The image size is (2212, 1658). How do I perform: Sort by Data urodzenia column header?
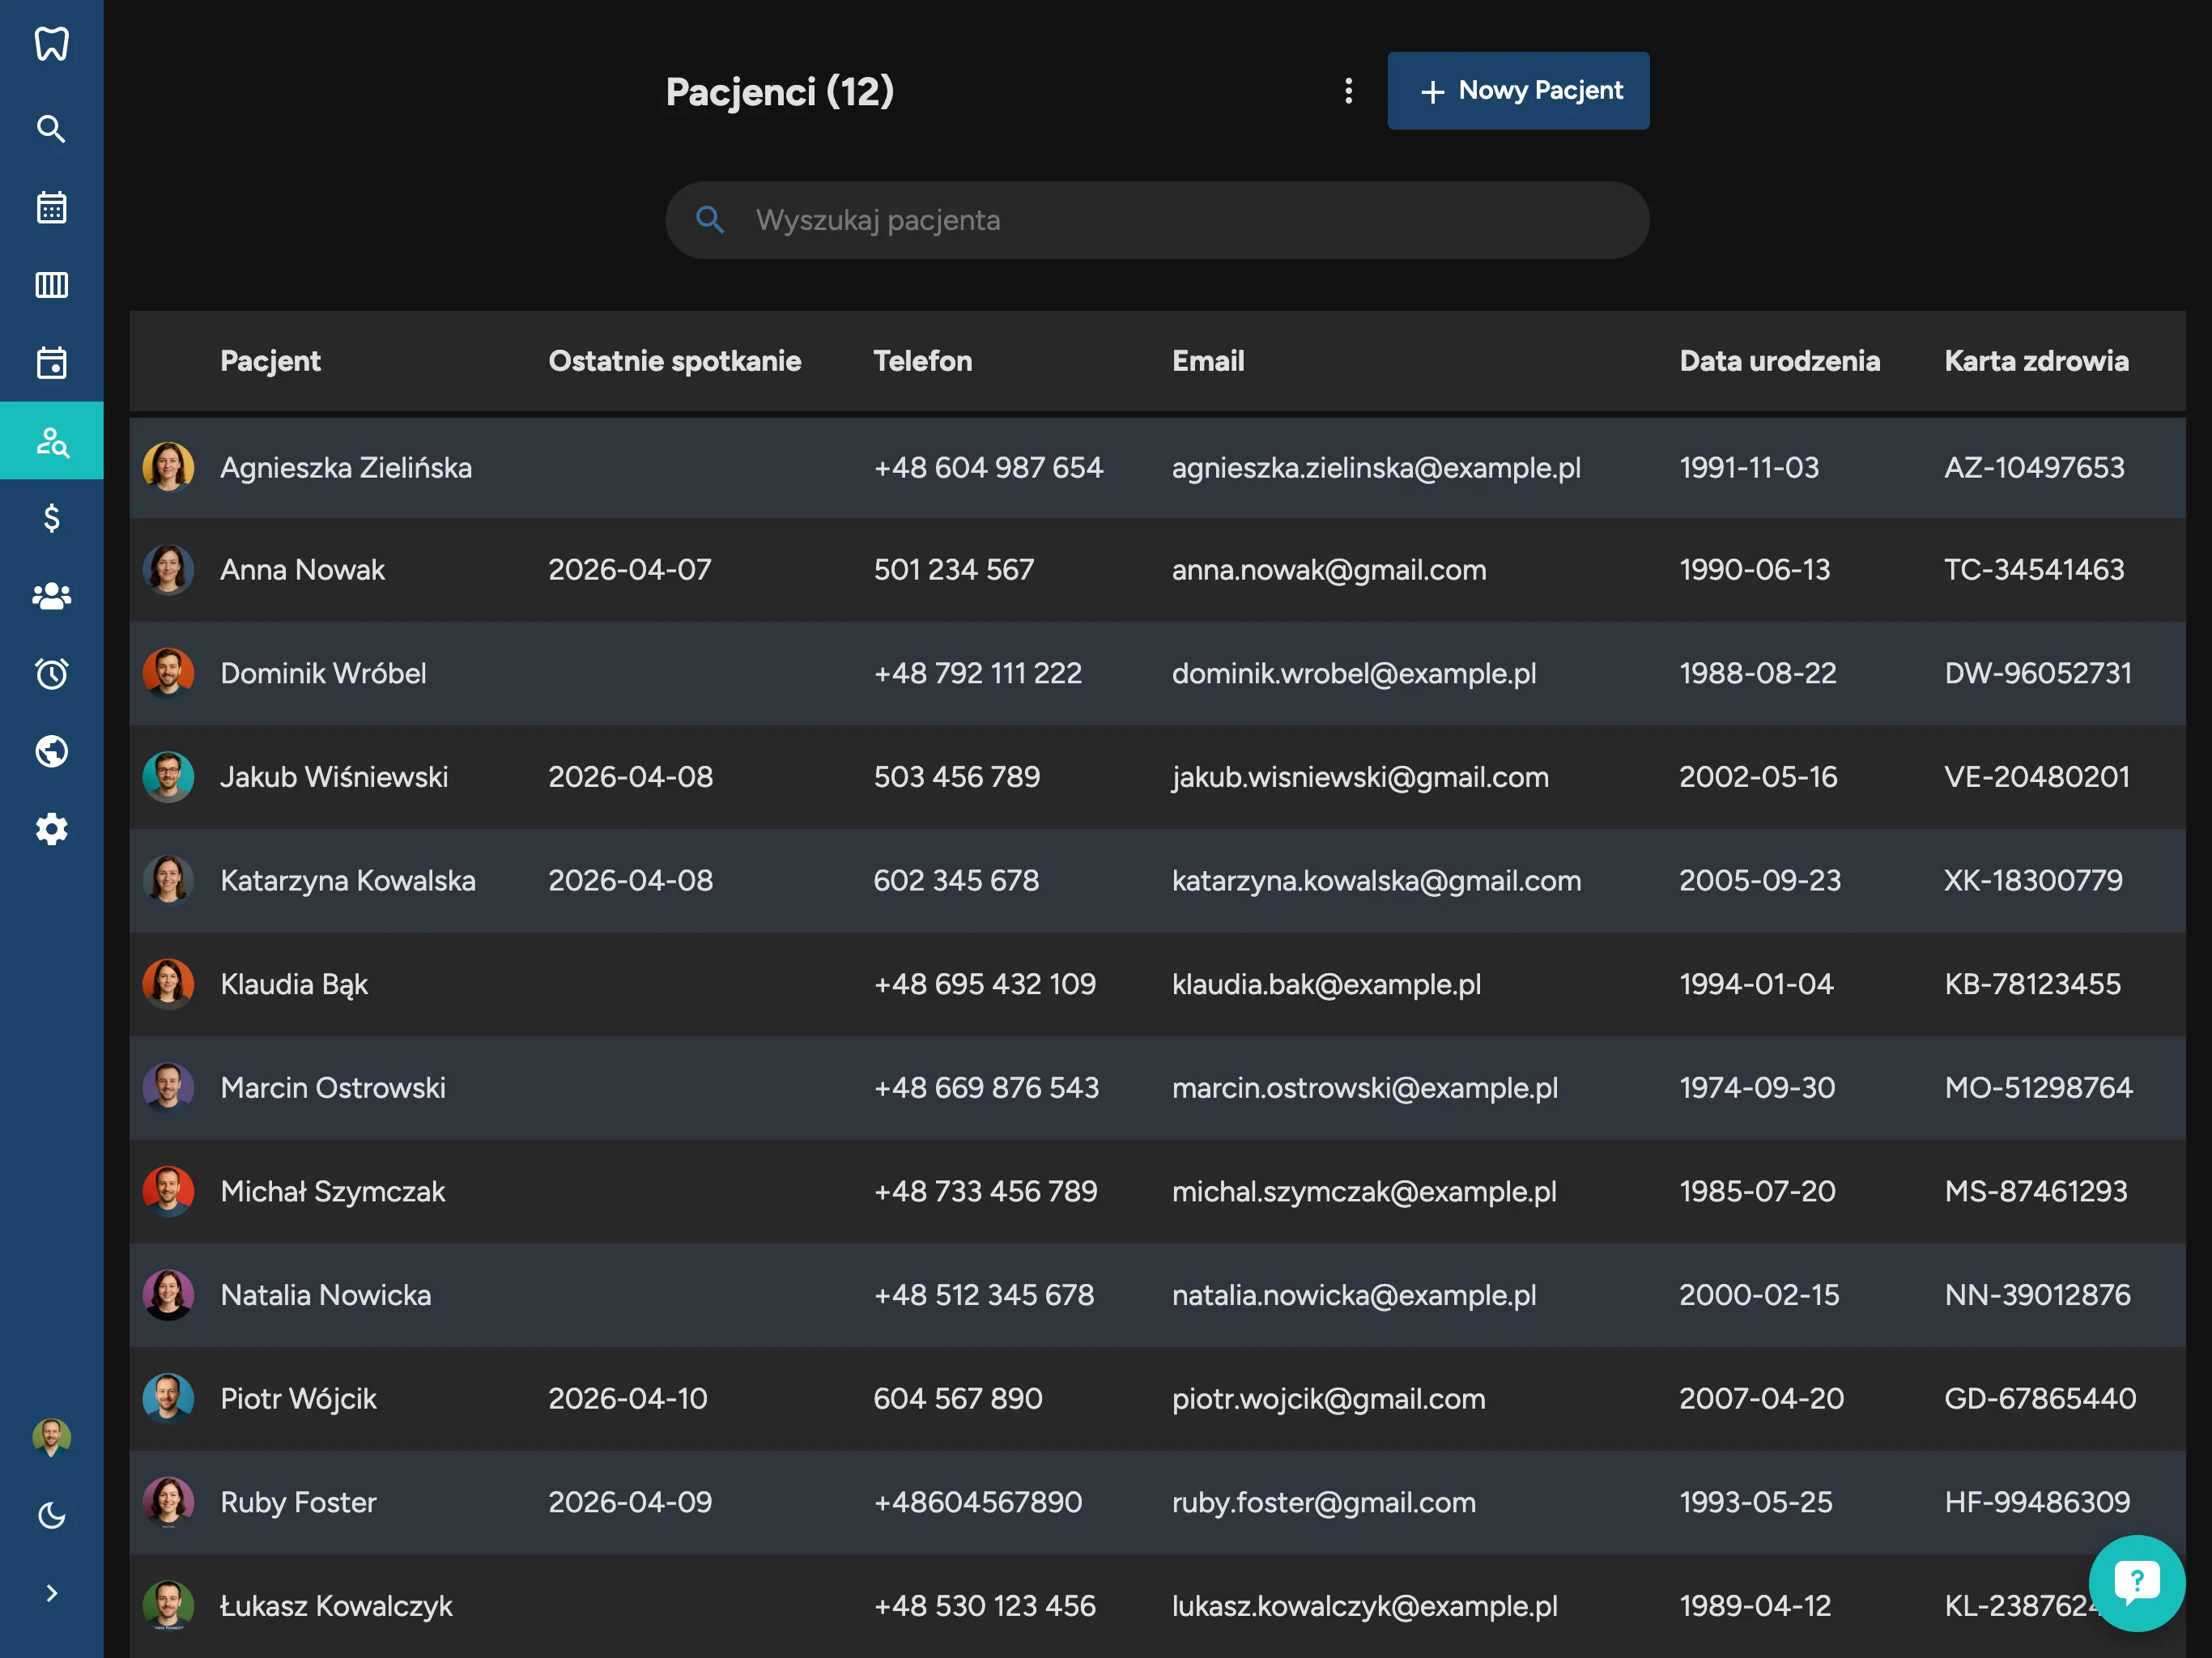(1779, 361)
